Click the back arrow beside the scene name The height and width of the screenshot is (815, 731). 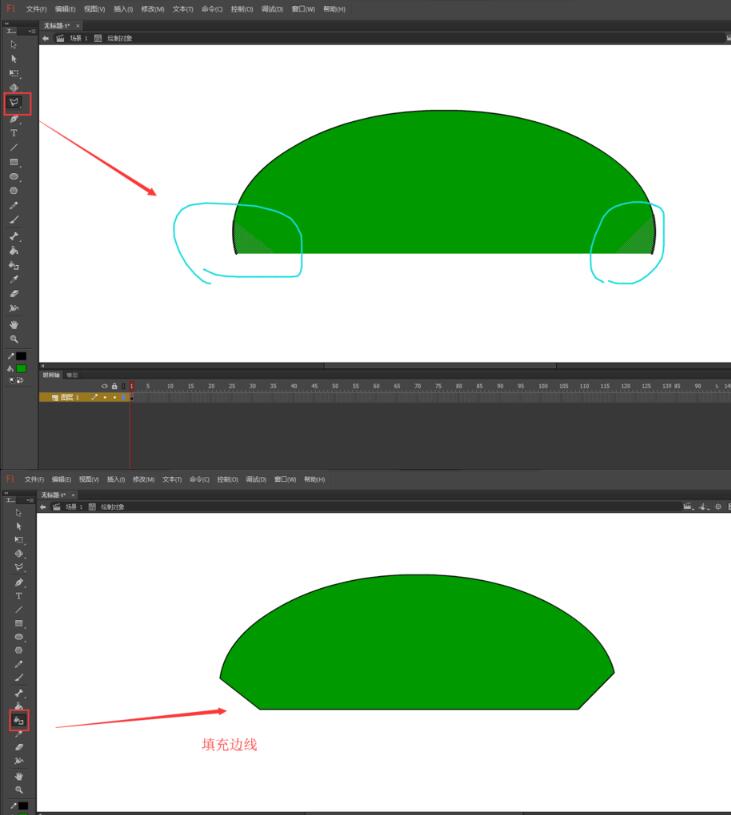click(46, 38)
